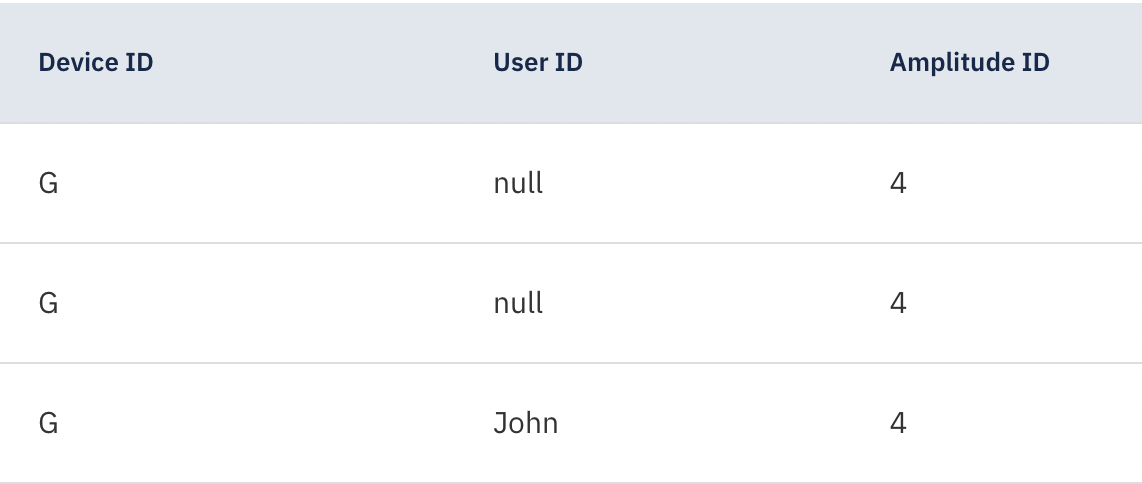This screenshot has height=484, width=1142.
Task: Click the divider line beneath the John row
Action: click(x=571, y=483)
